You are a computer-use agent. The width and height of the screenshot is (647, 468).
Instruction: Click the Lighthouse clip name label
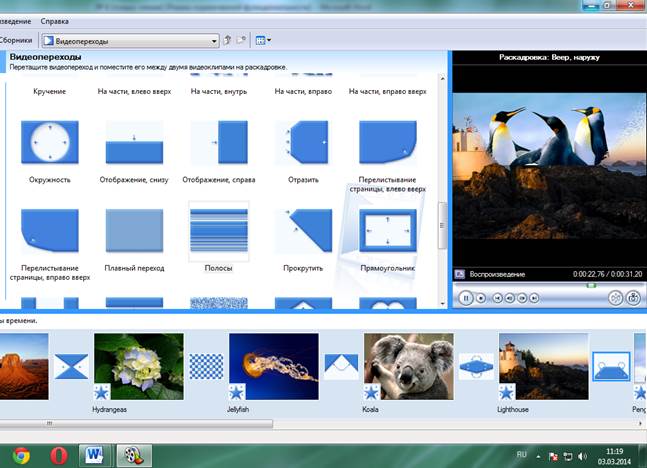(513, 409)
